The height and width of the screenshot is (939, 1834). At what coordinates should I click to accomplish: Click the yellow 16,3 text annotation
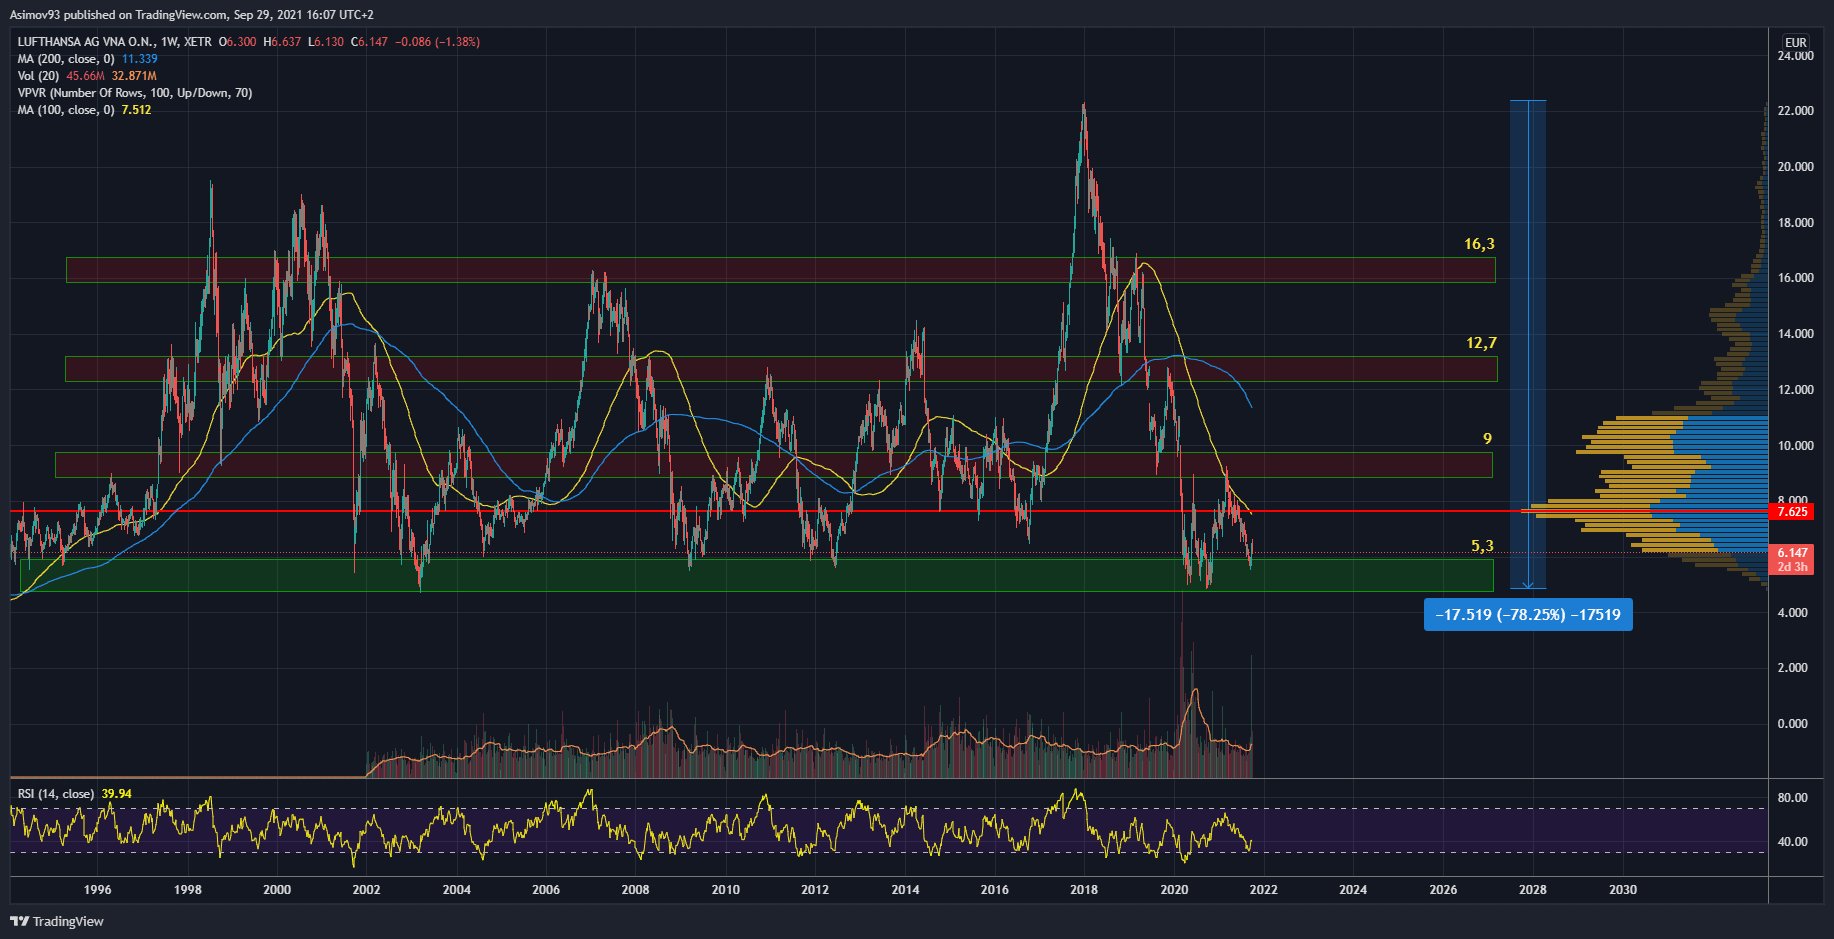[x=1479, y=244]
